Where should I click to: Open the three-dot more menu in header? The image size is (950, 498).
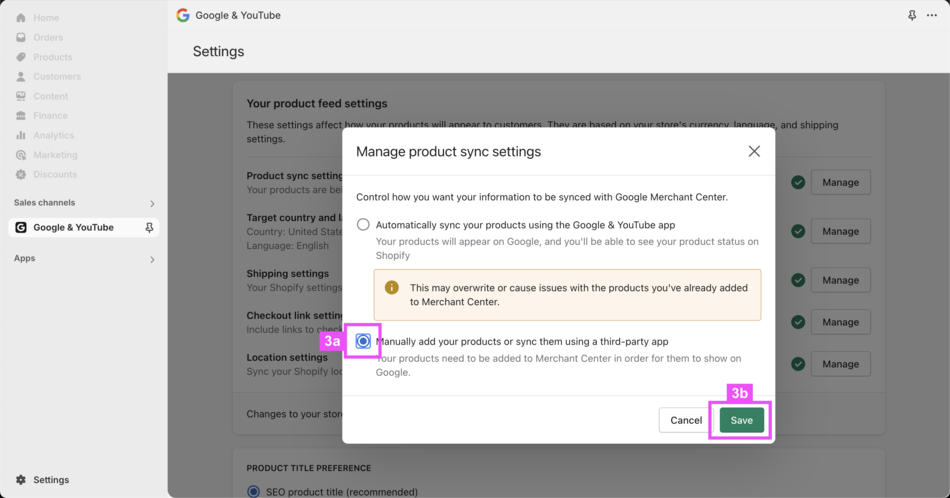(932, 16)
